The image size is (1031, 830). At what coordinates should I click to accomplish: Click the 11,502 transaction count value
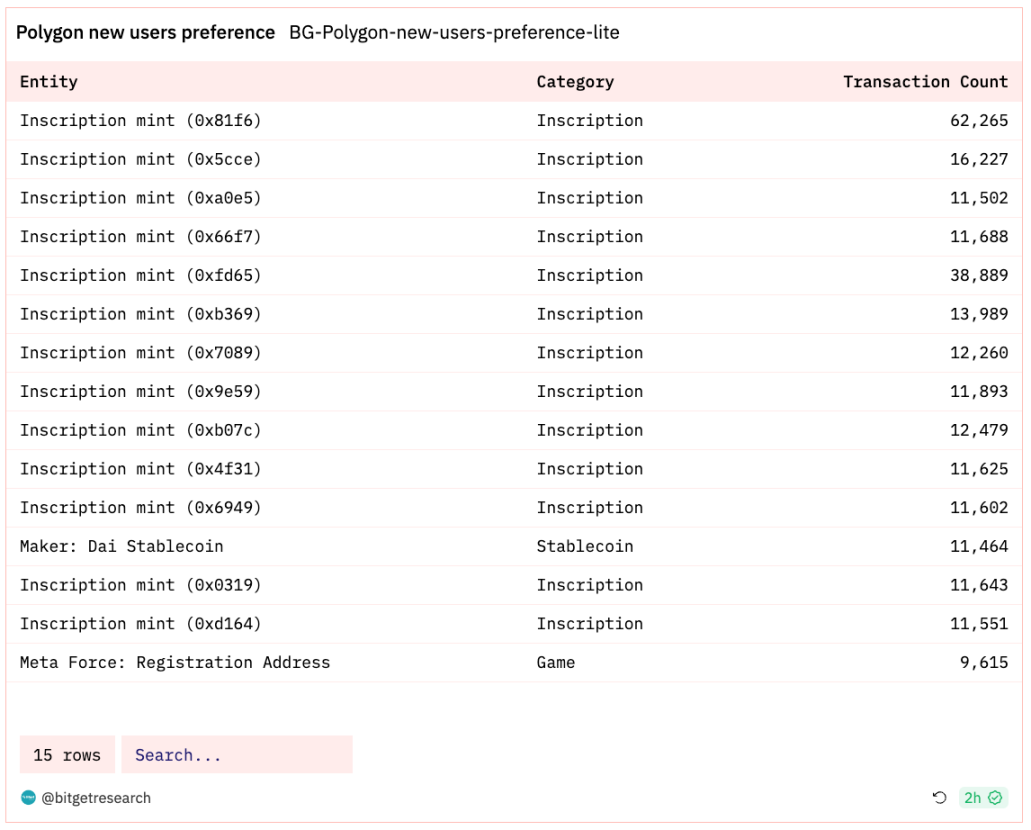click(x=978, y=198)
